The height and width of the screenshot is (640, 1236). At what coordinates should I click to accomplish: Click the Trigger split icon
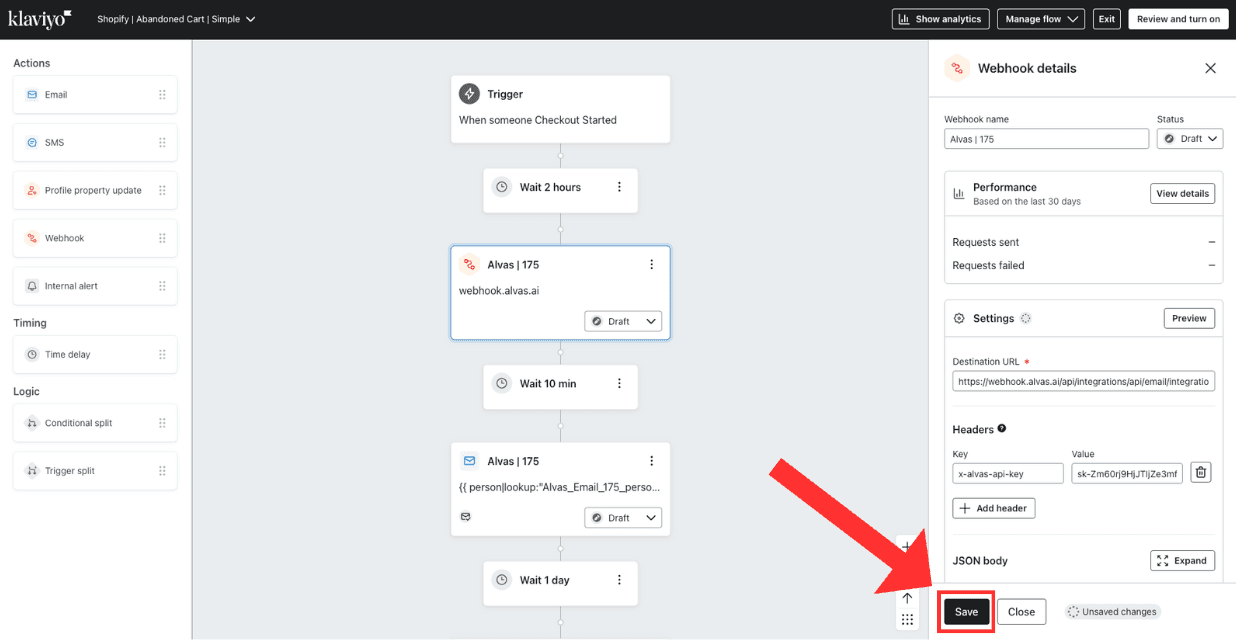[x=32, y=471]
